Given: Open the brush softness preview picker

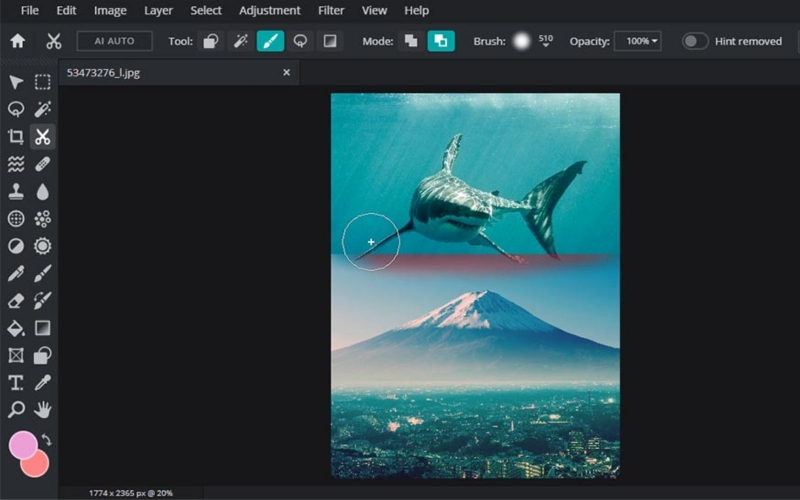Looking at the screenshot, I should click(521, 41).
